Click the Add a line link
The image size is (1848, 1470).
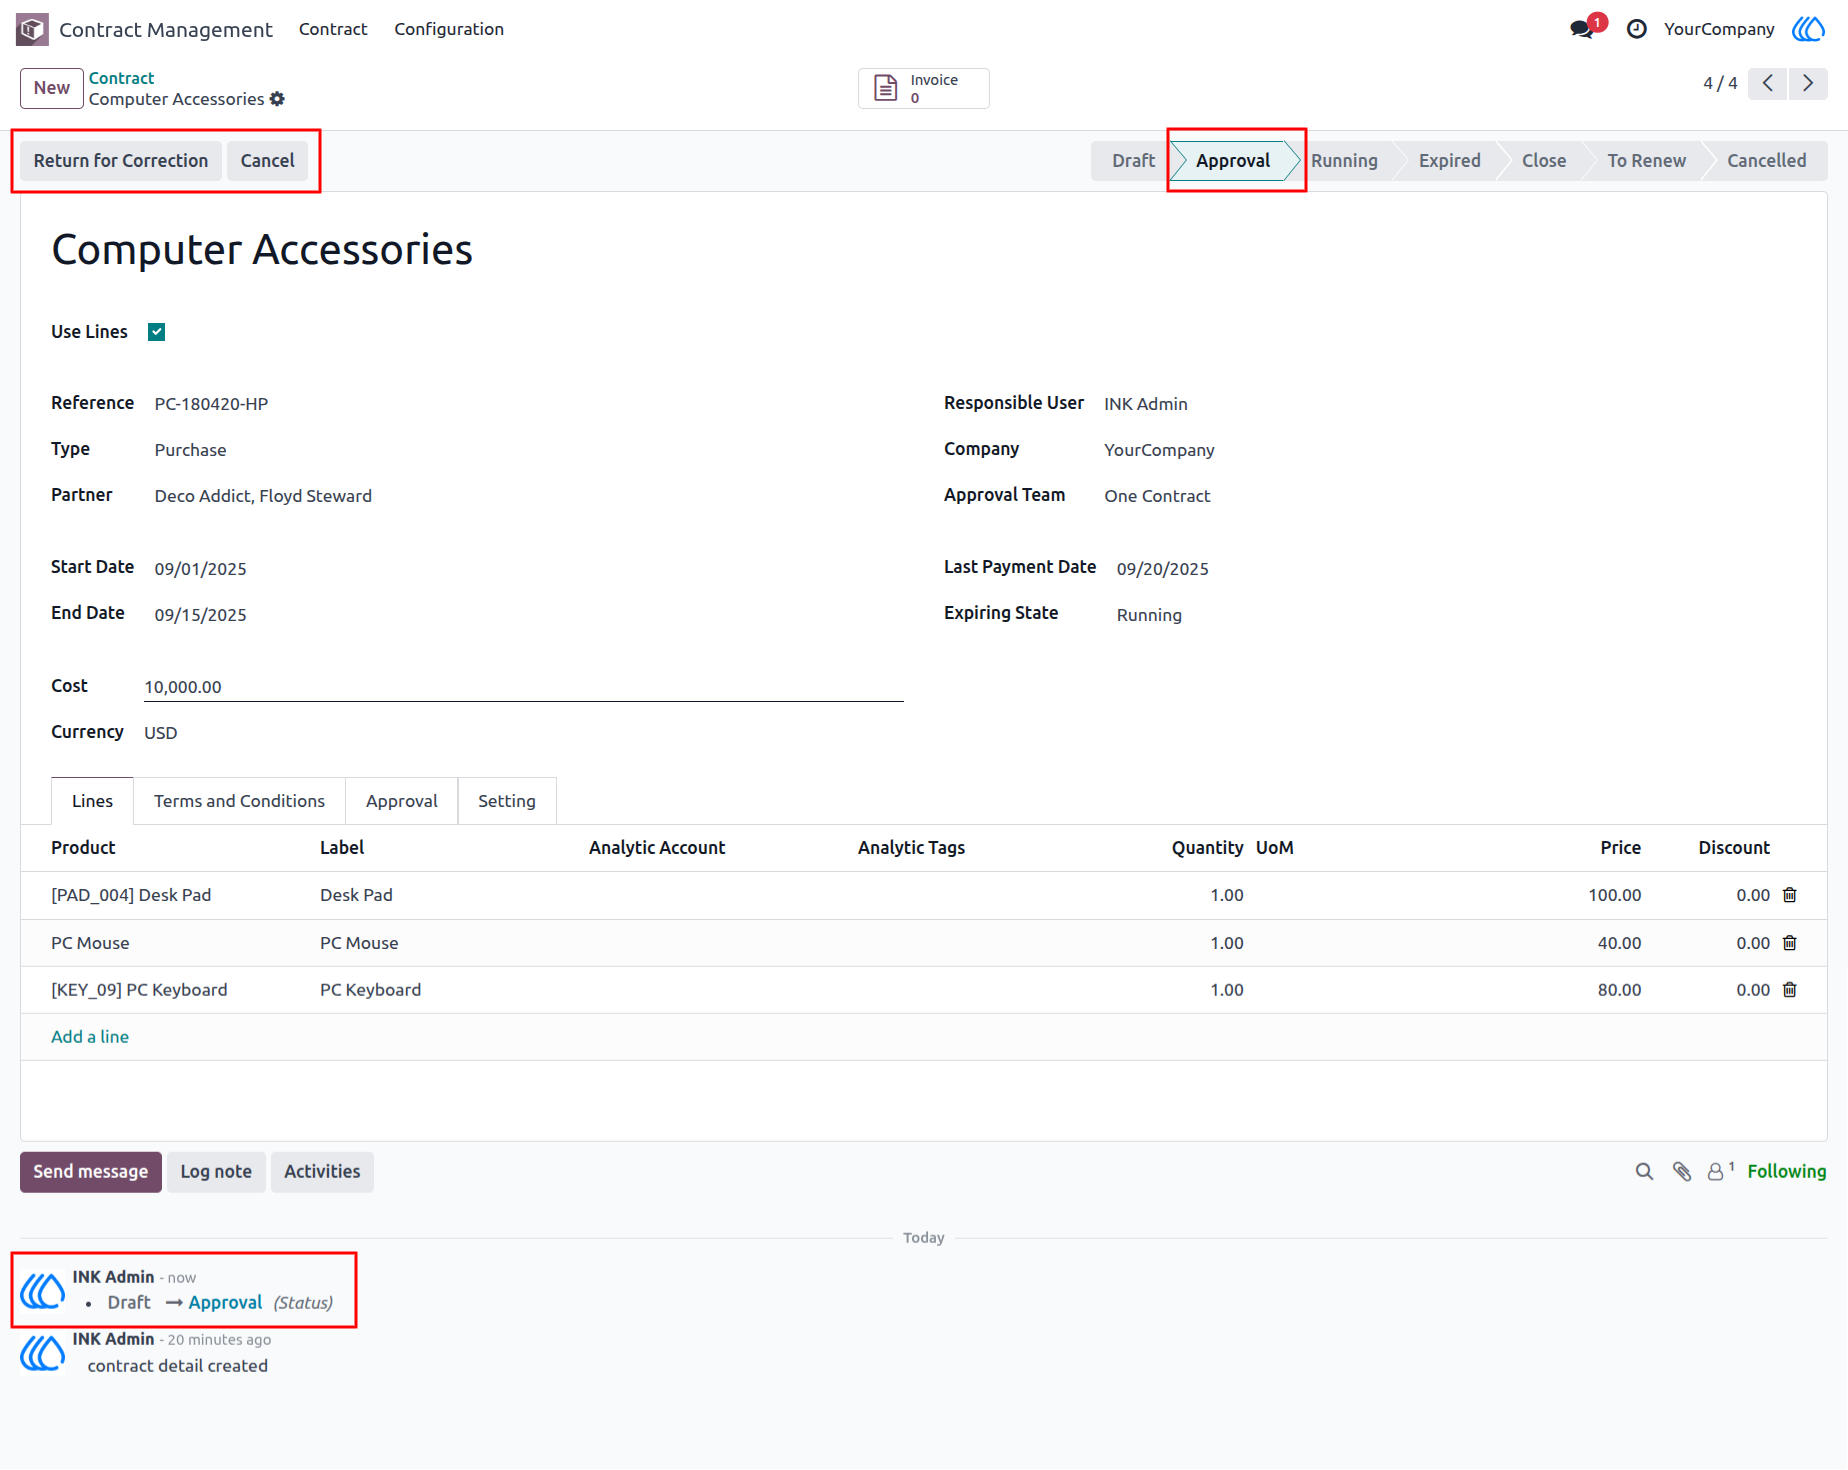tap(90, 1037)
